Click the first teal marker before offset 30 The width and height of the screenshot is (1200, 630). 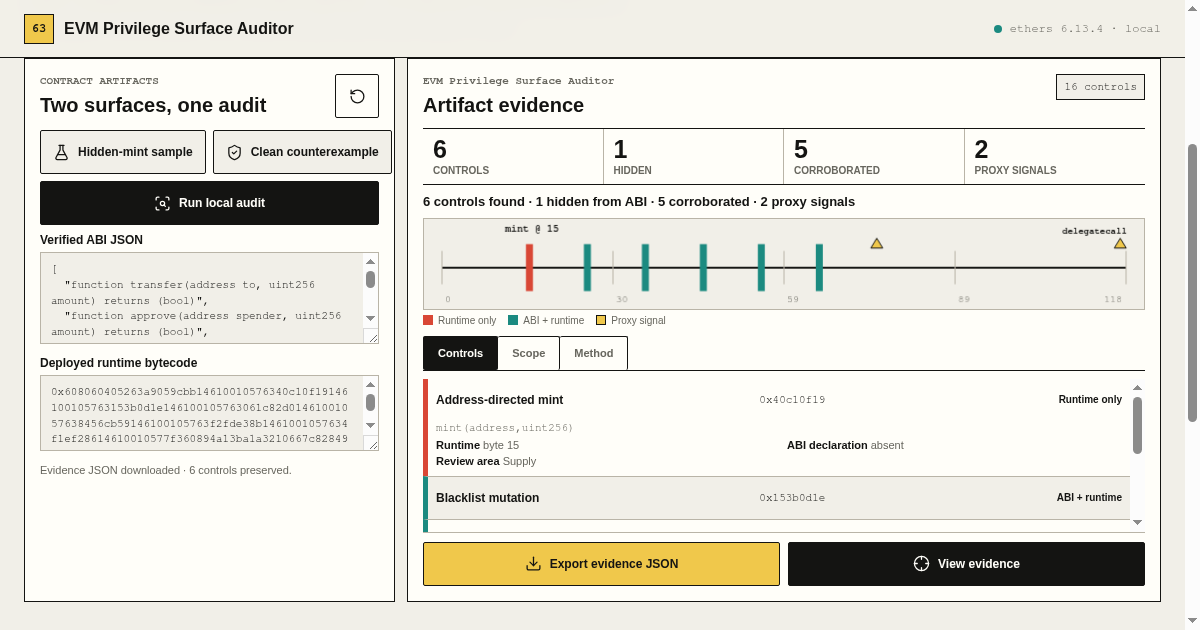tap(587, 267)
